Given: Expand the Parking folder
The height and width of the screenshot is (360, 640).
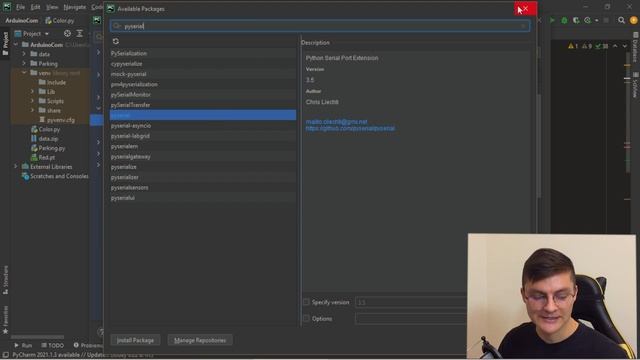Looking at the screenshot, I should click(x=24, y=63).
